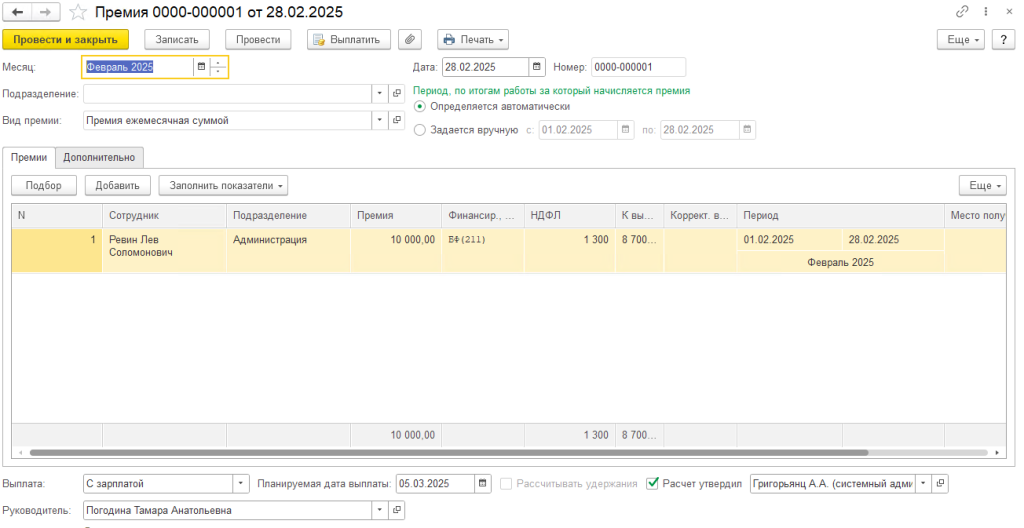Click the Провести button
1024x528 pixels.
pos(258,39)
